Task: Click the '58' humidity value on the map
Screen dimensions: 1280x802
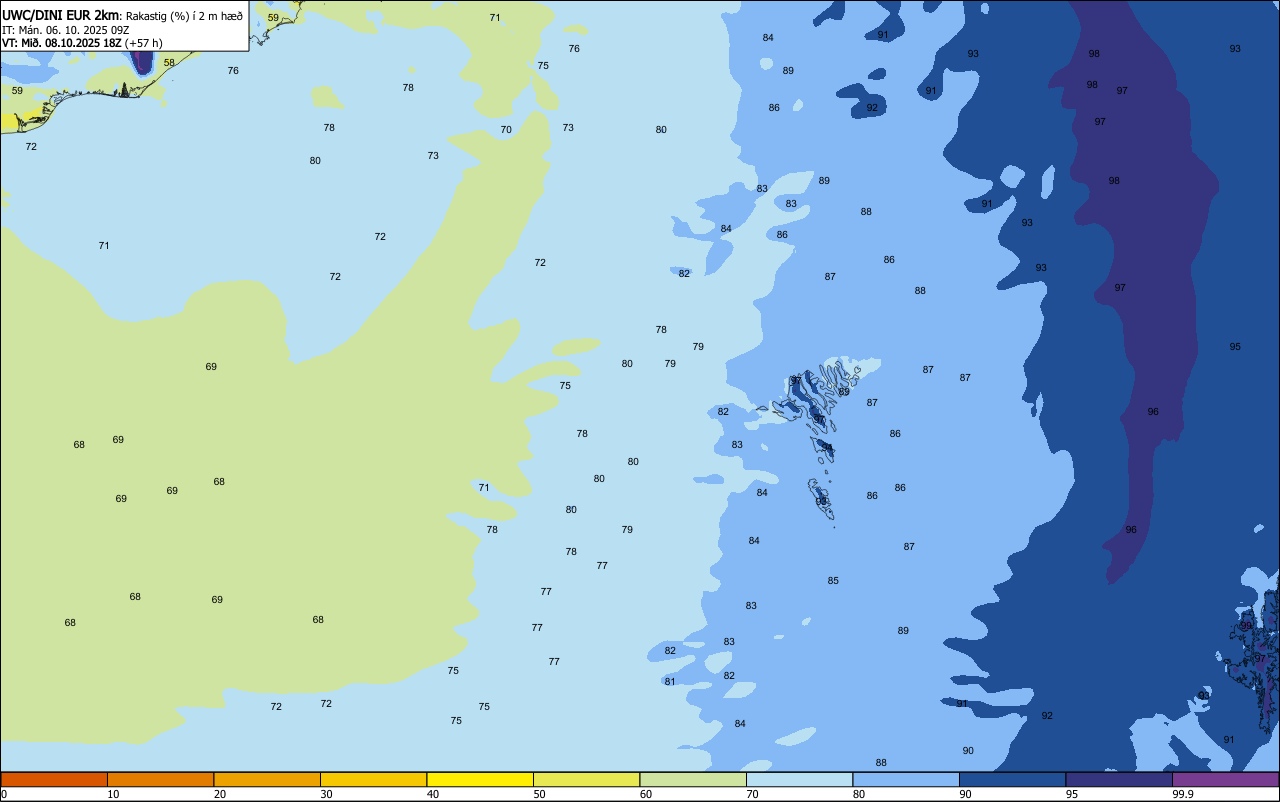Action: tap(169, 62)
